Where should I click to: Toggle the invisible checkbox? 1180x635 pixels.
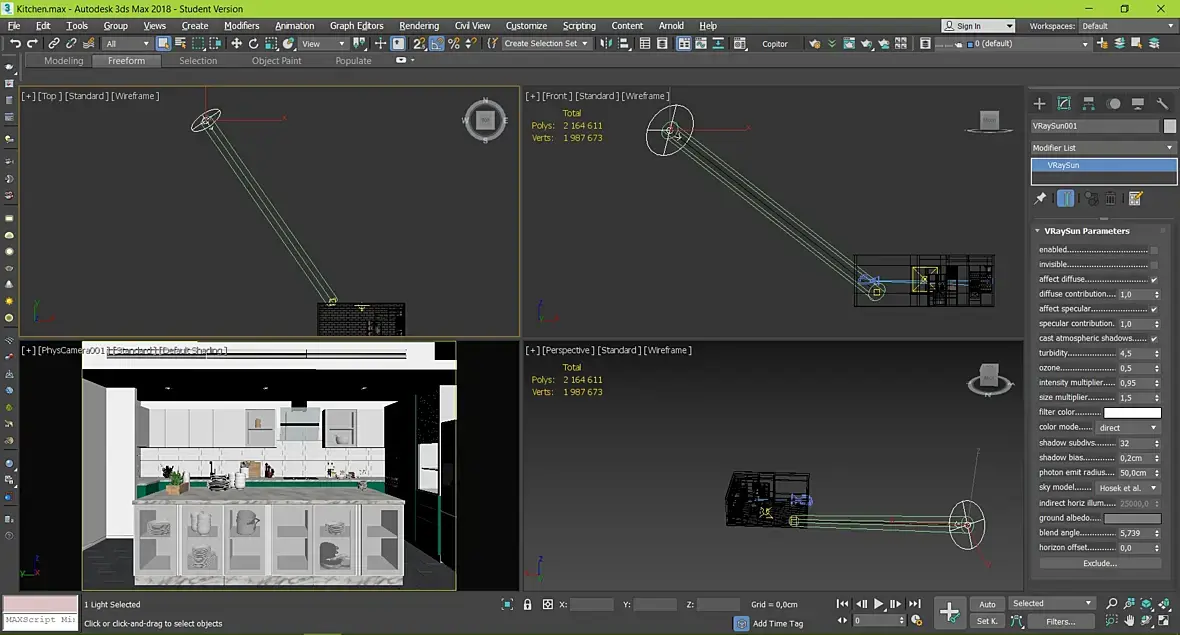[x=1154, y=265]
